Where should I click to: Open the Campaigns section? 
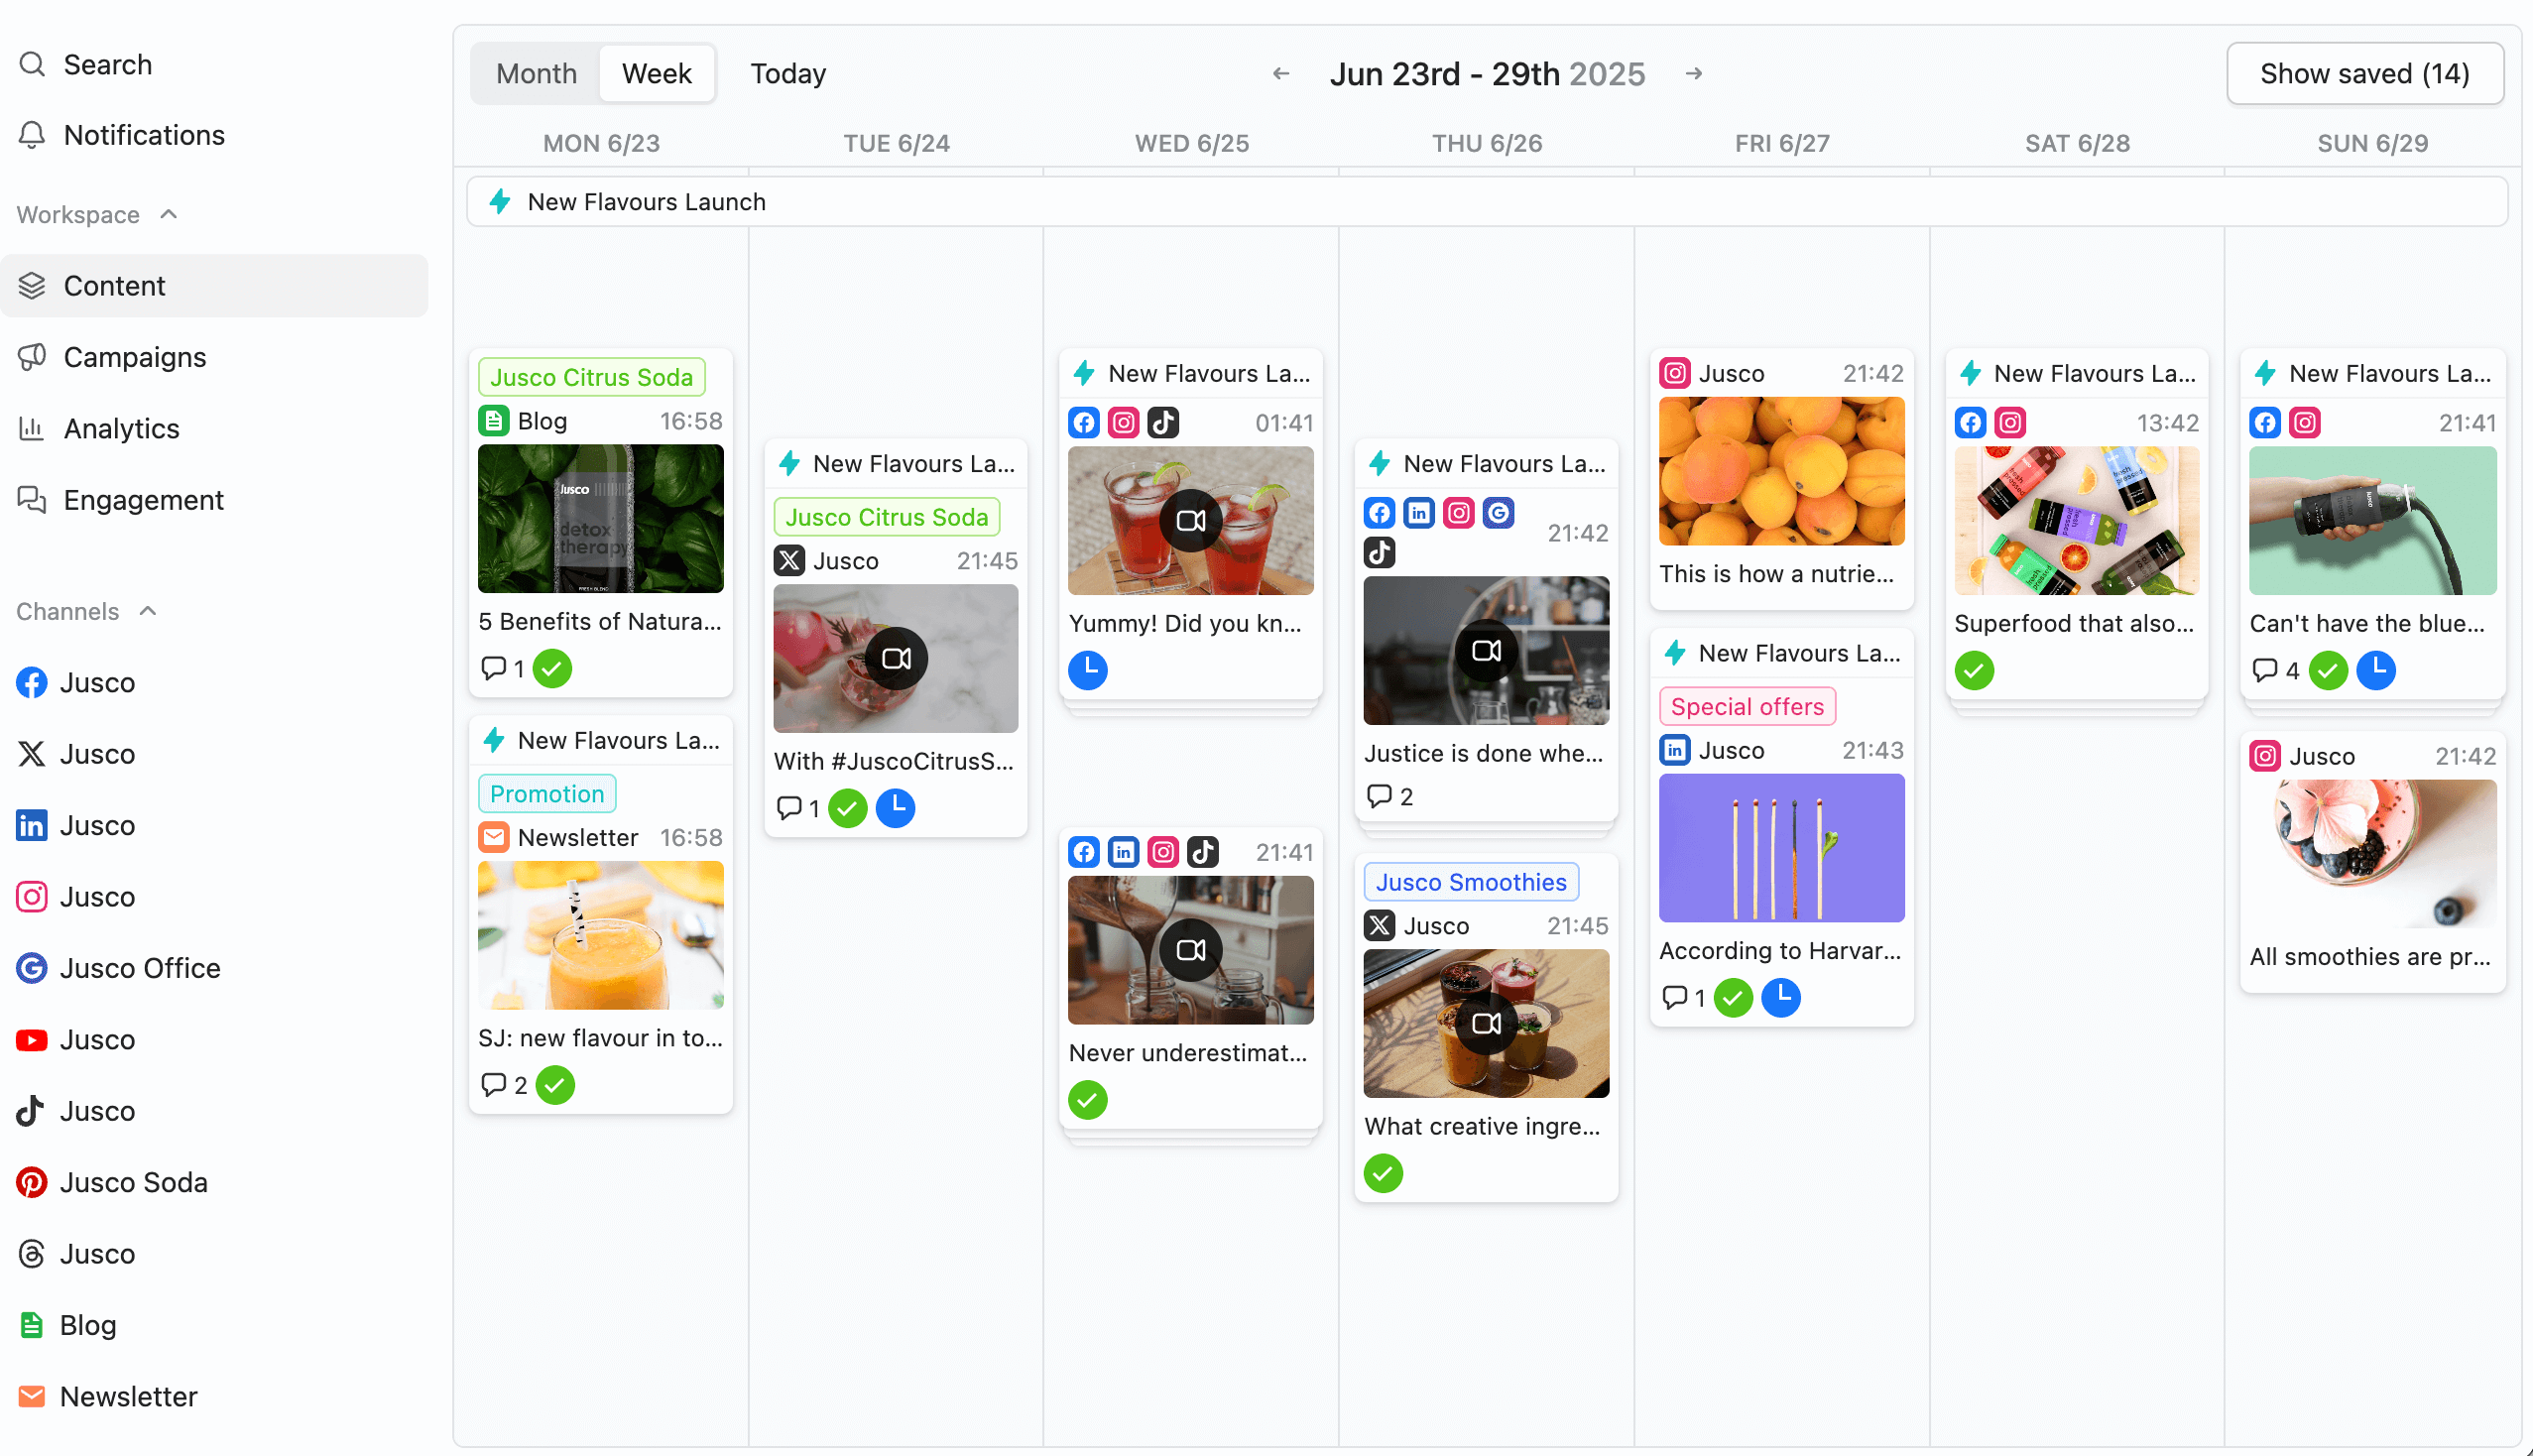coord(135,357)
